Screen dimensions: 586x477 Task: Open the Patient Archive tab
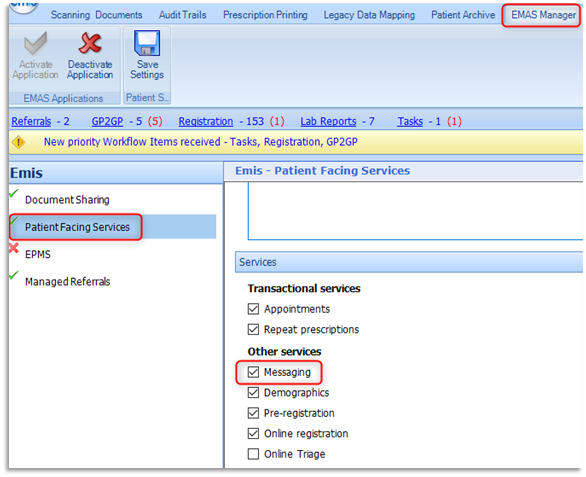tap(463, 15)
